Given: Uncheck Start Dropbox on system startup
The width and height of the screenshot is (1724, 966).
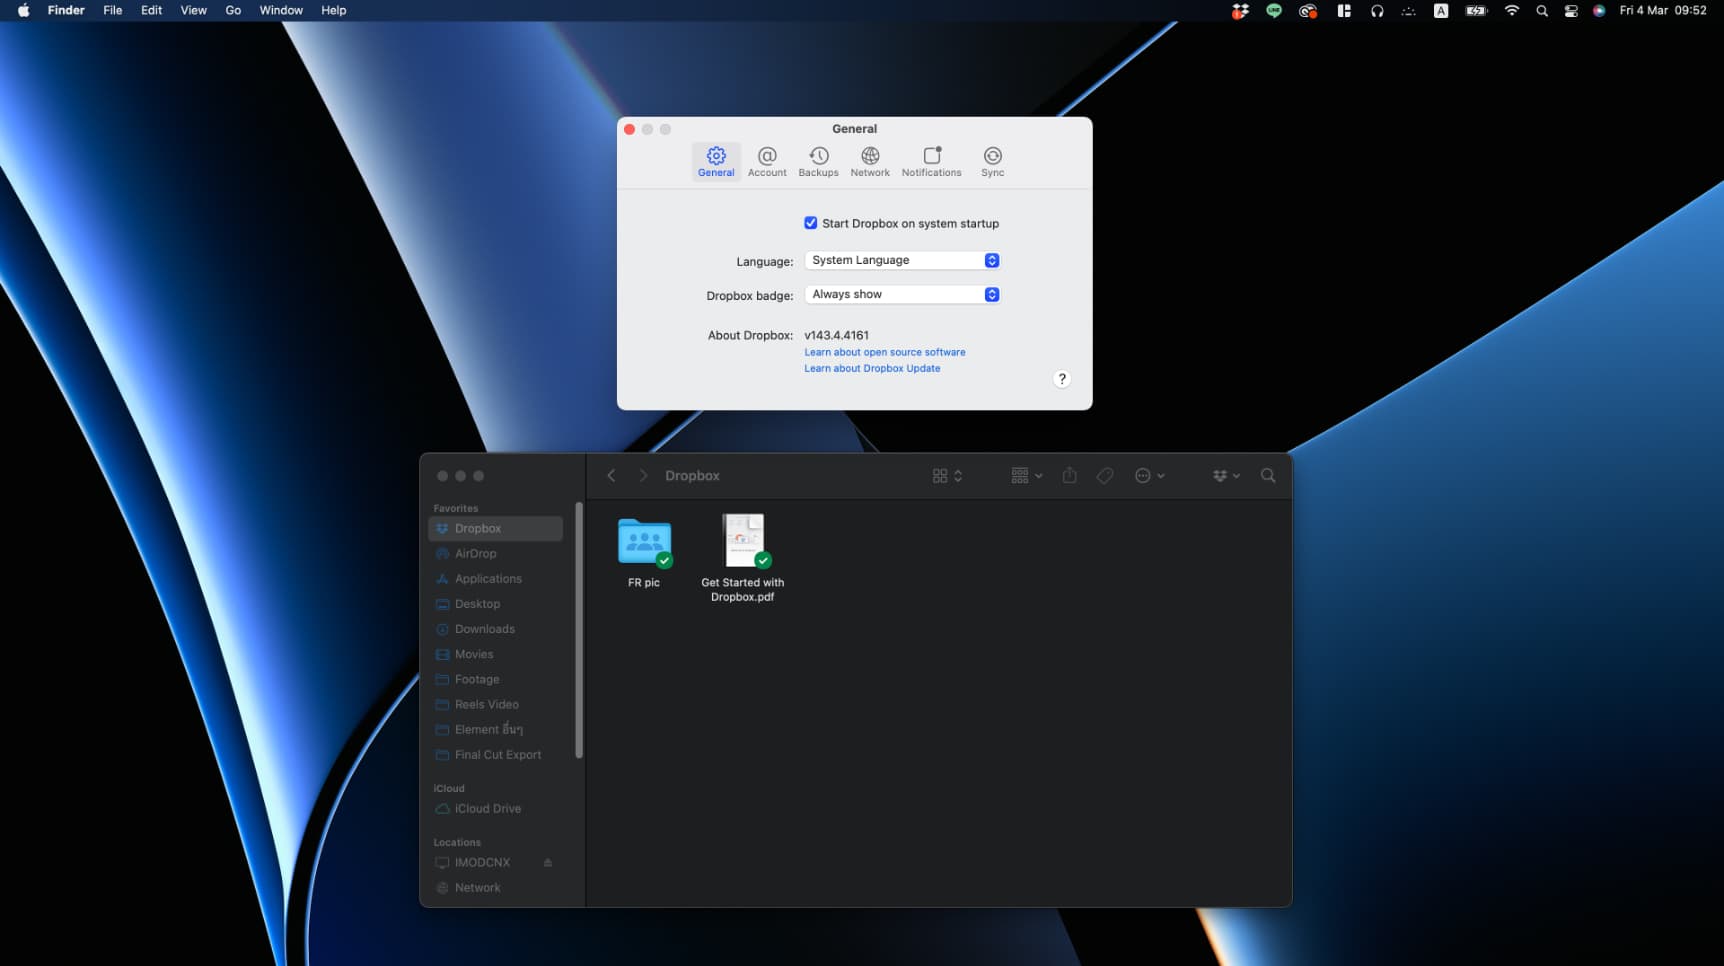Looking at the screenshot, I should coord(811,223).
